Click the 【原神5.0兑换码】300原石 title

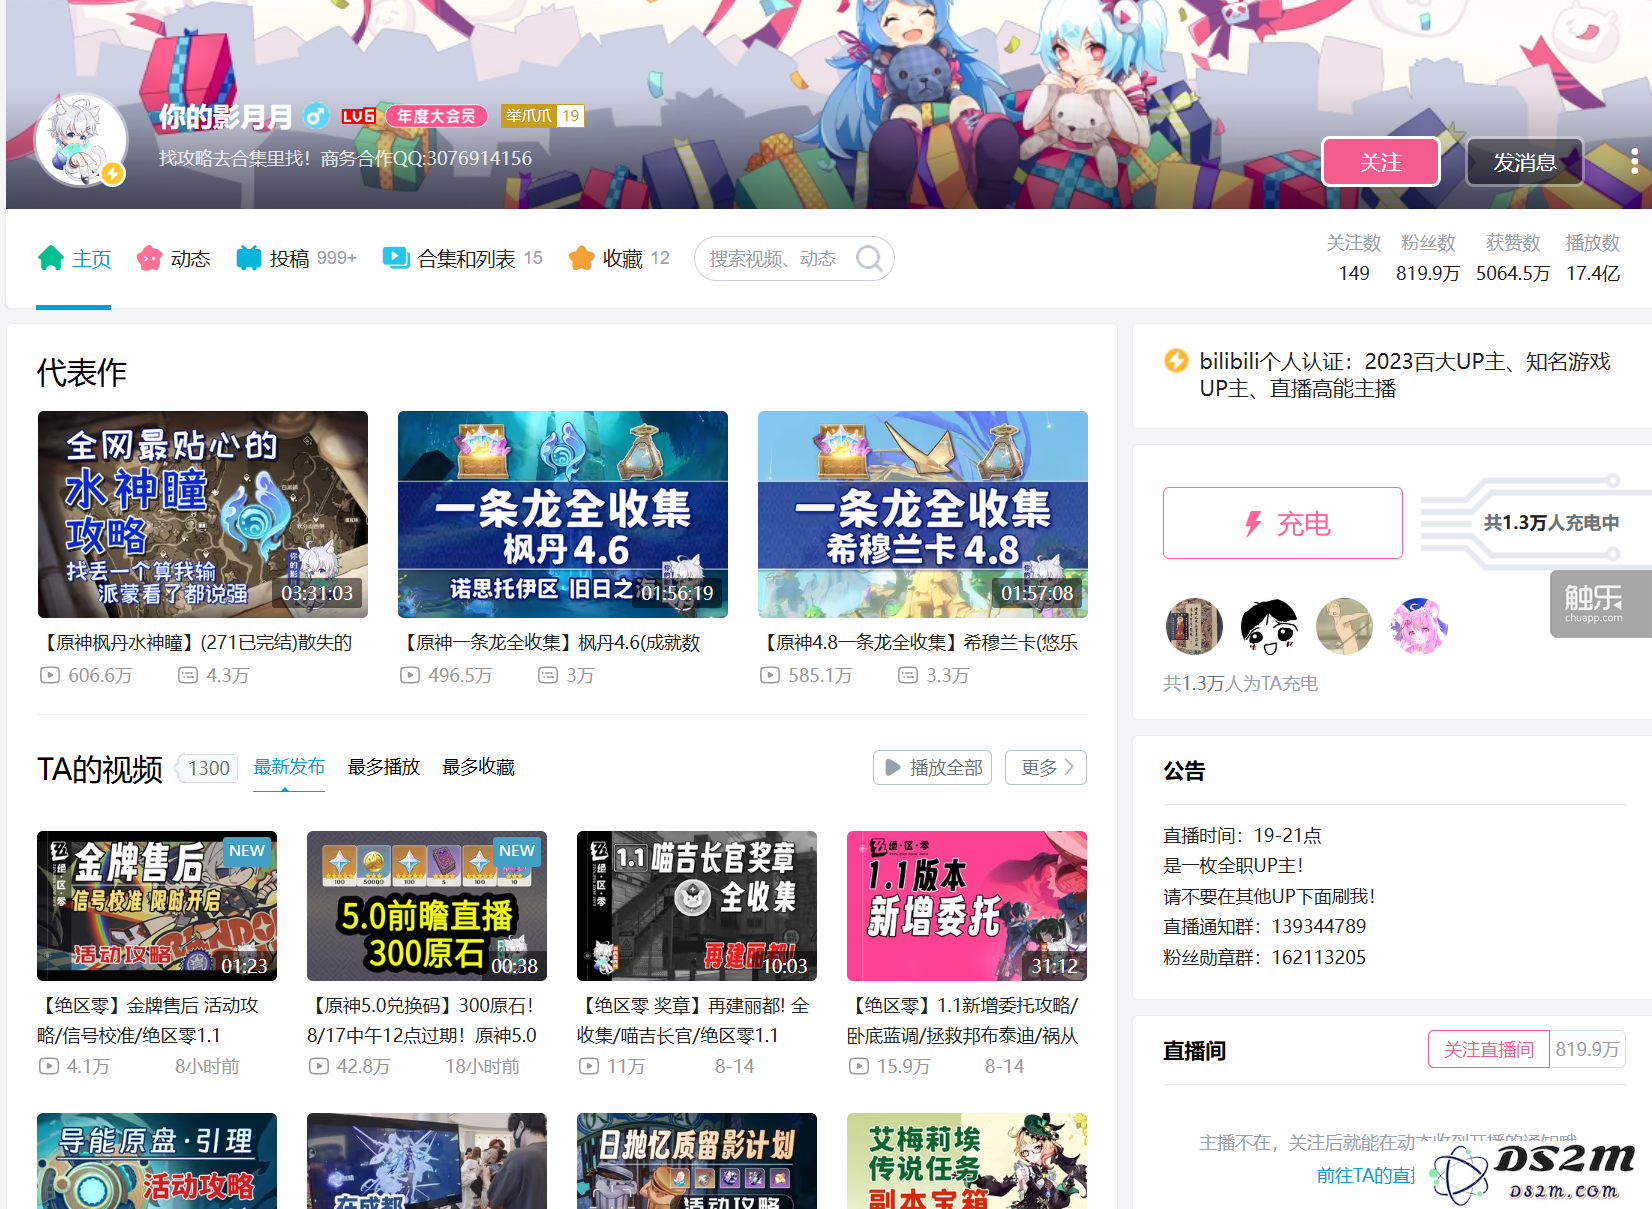click(422, 1020)
